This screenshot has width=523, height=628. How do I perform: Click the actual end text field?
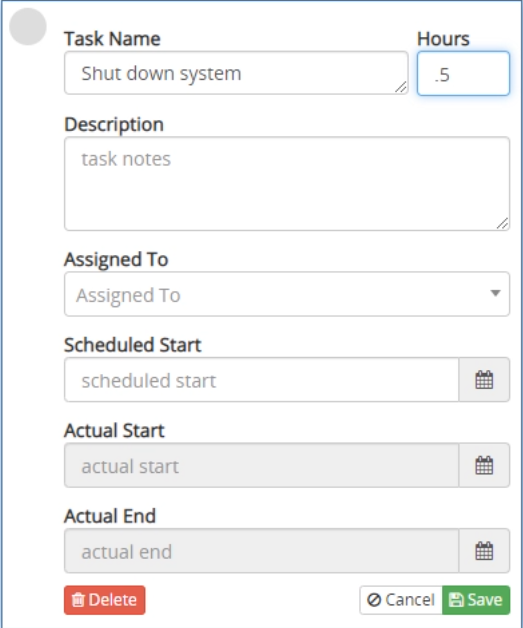[x=262, y=551]
